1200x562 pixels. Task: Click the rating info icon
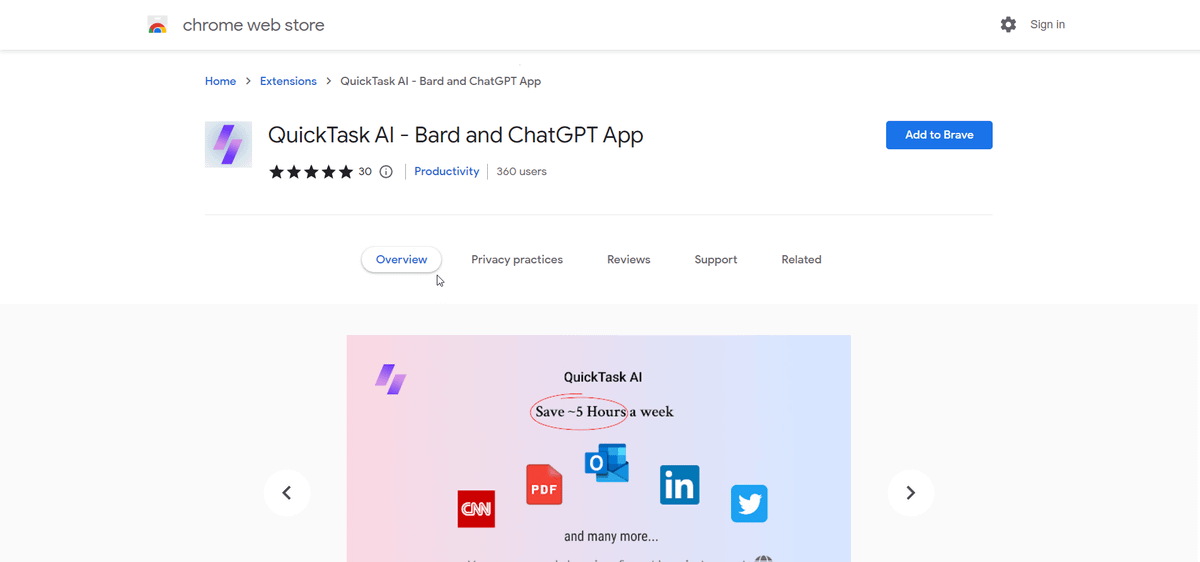(386, 172)
